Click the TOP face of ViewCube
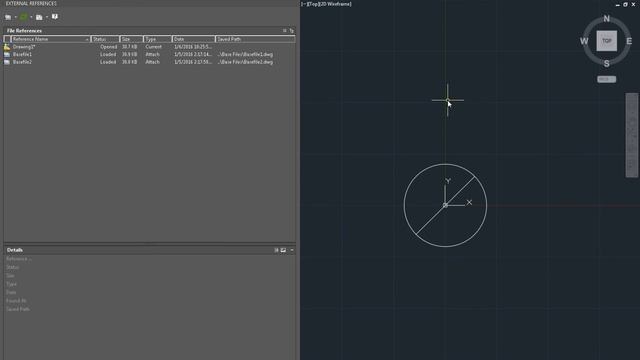640x360 pixels. [x=607, y=41]
